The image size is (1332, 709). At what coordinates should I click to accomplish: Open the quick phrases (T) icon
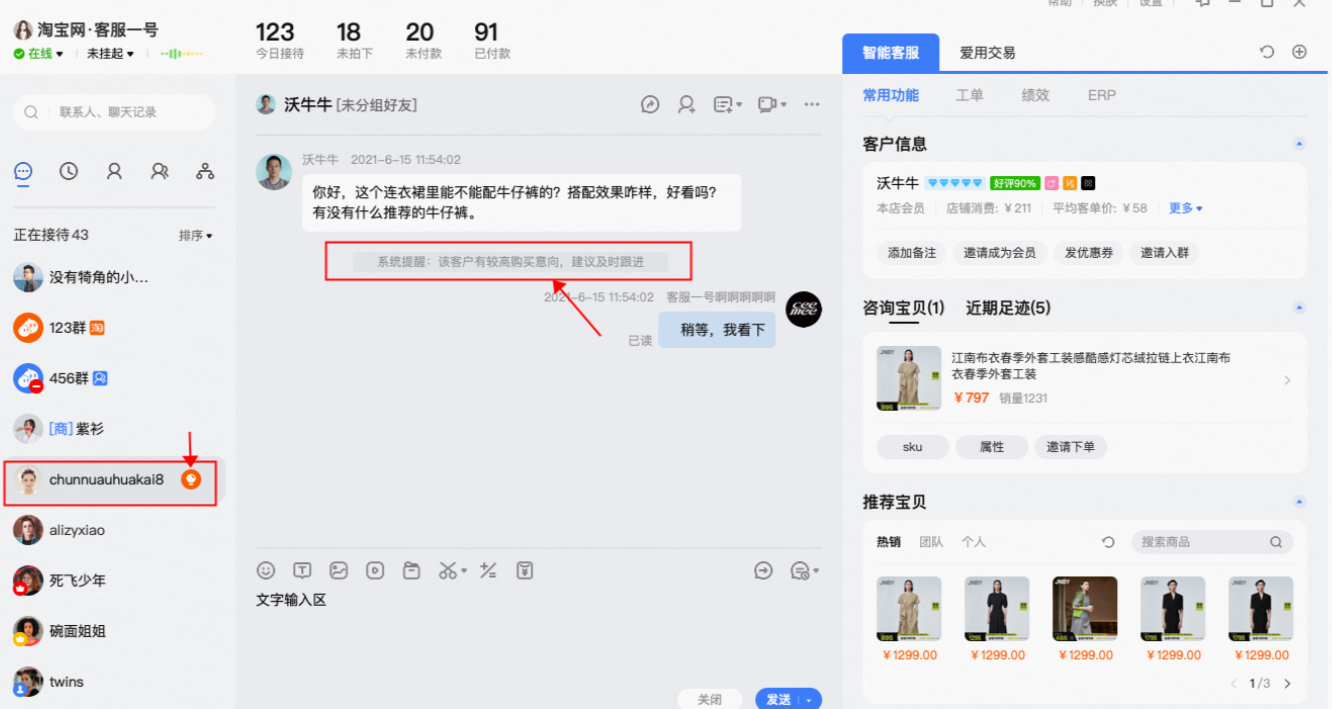tap(302, 570)
